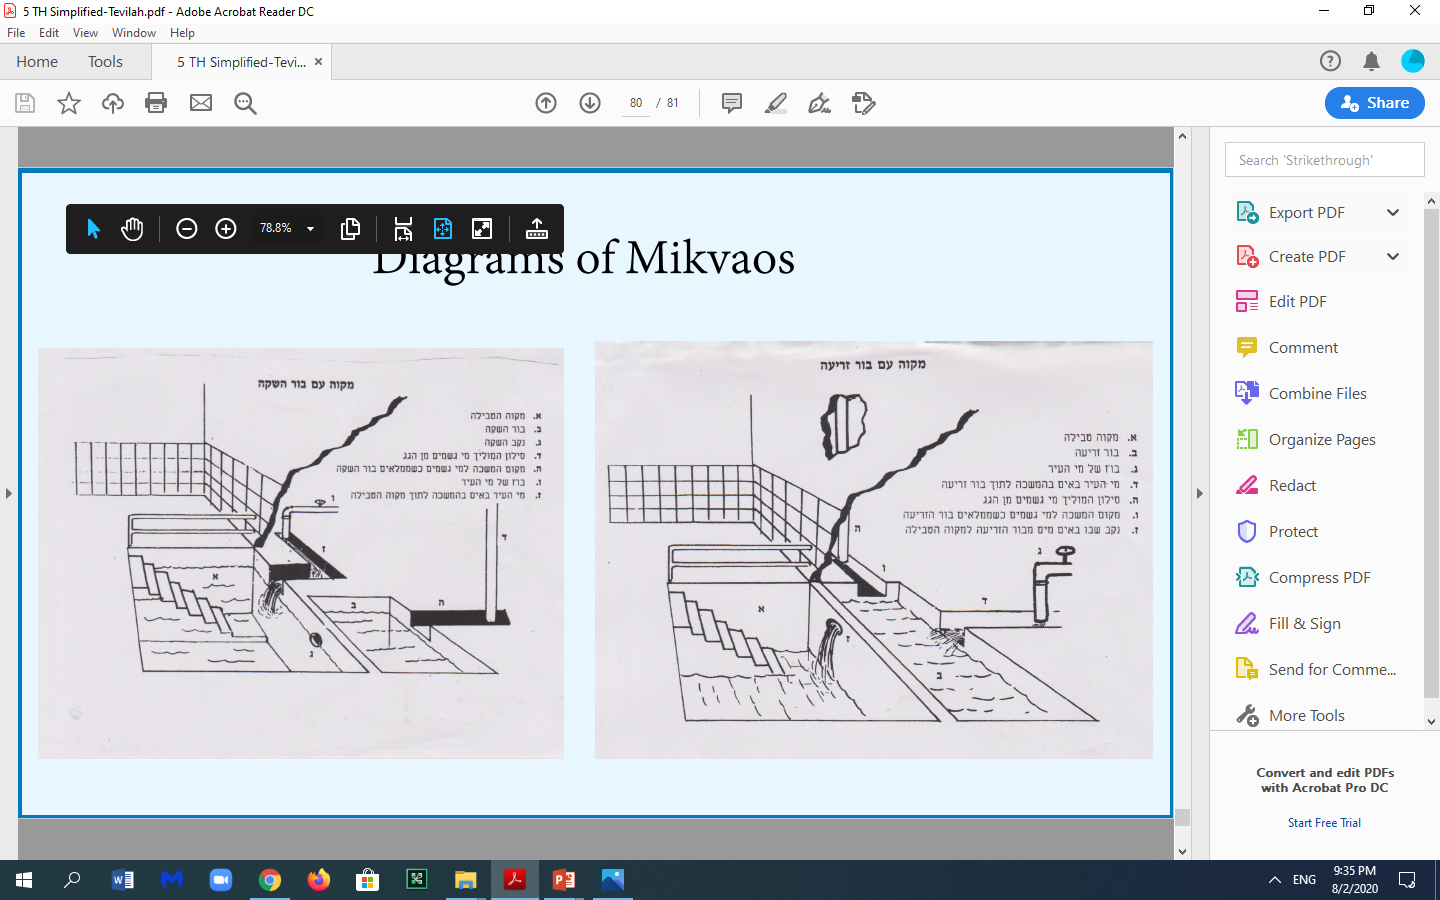The height and width of the screenshot is (900, 1440).
Task: Click the document vertical scrollbar thumb
Action: 1182,817
